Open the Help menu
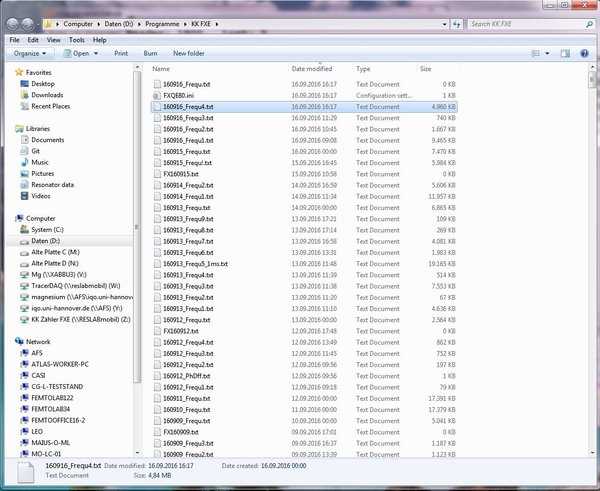Screen dimensions: 600x491 [x=99, y=40]
